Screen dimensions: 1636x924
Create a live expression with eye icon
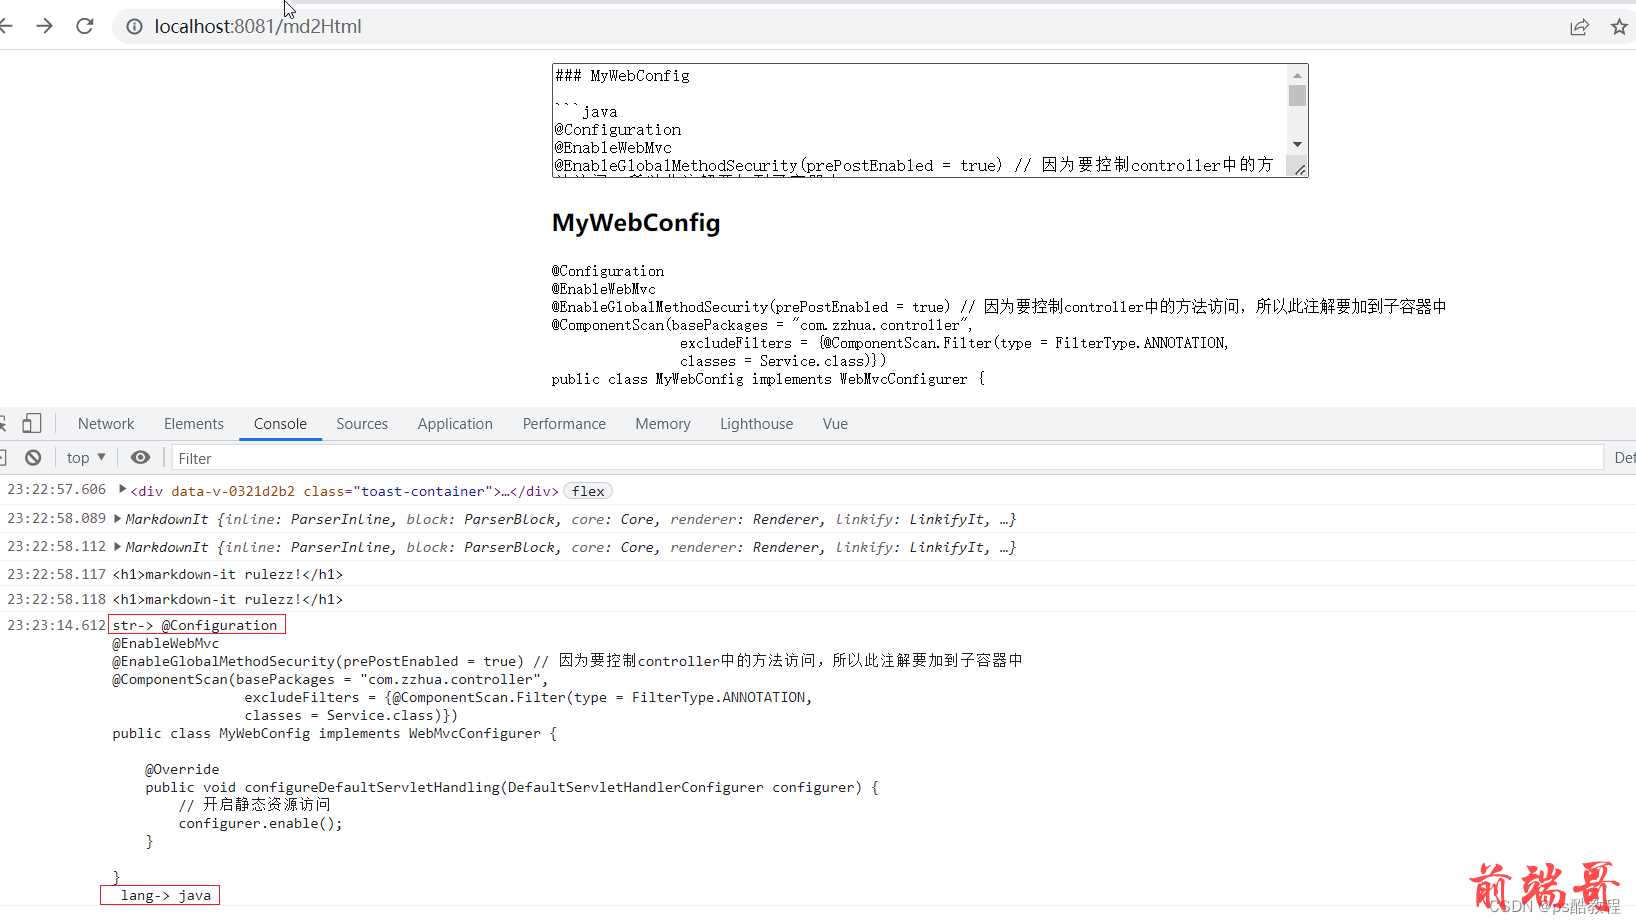[140, 457]
